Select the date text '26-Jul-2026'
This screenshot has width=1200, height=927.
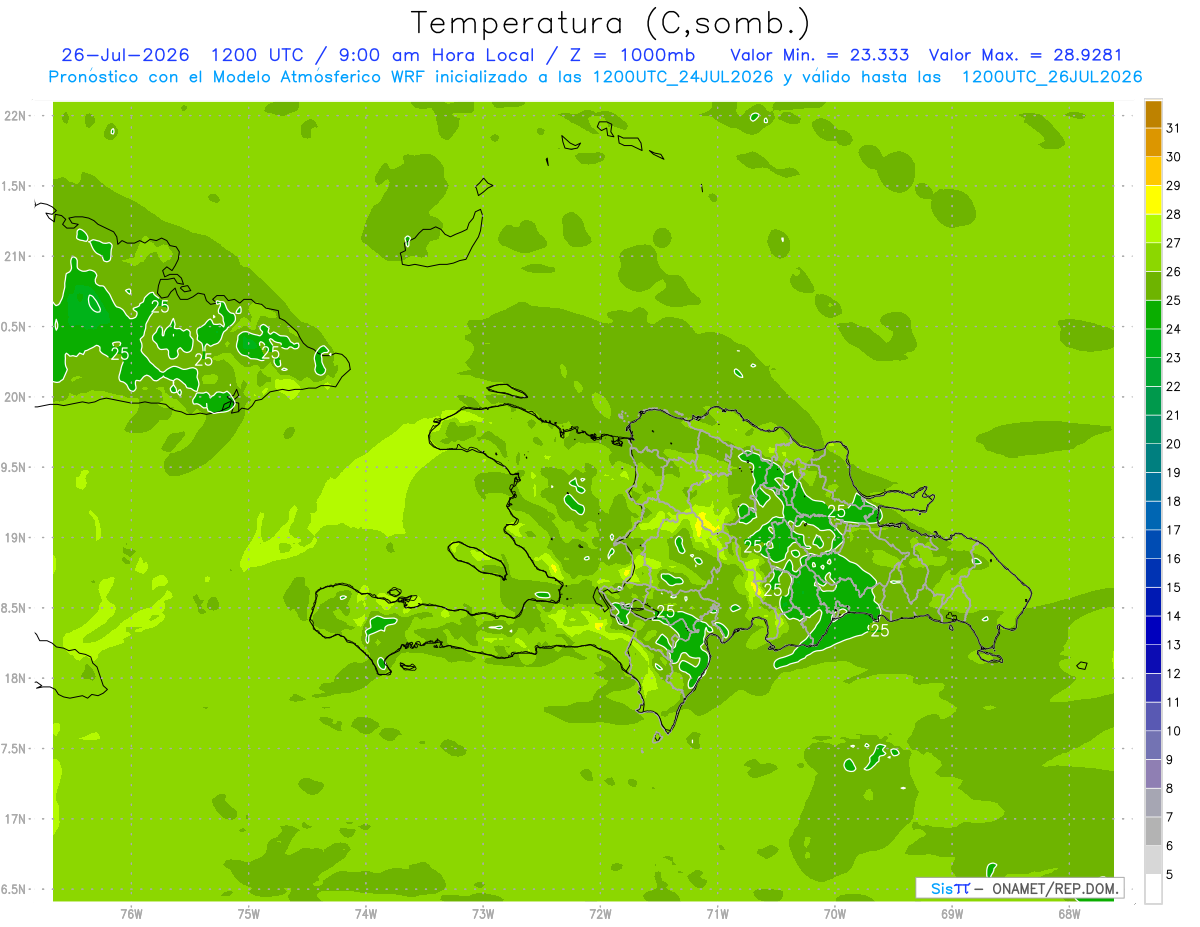pyautogui.click(x=125, y=55)
